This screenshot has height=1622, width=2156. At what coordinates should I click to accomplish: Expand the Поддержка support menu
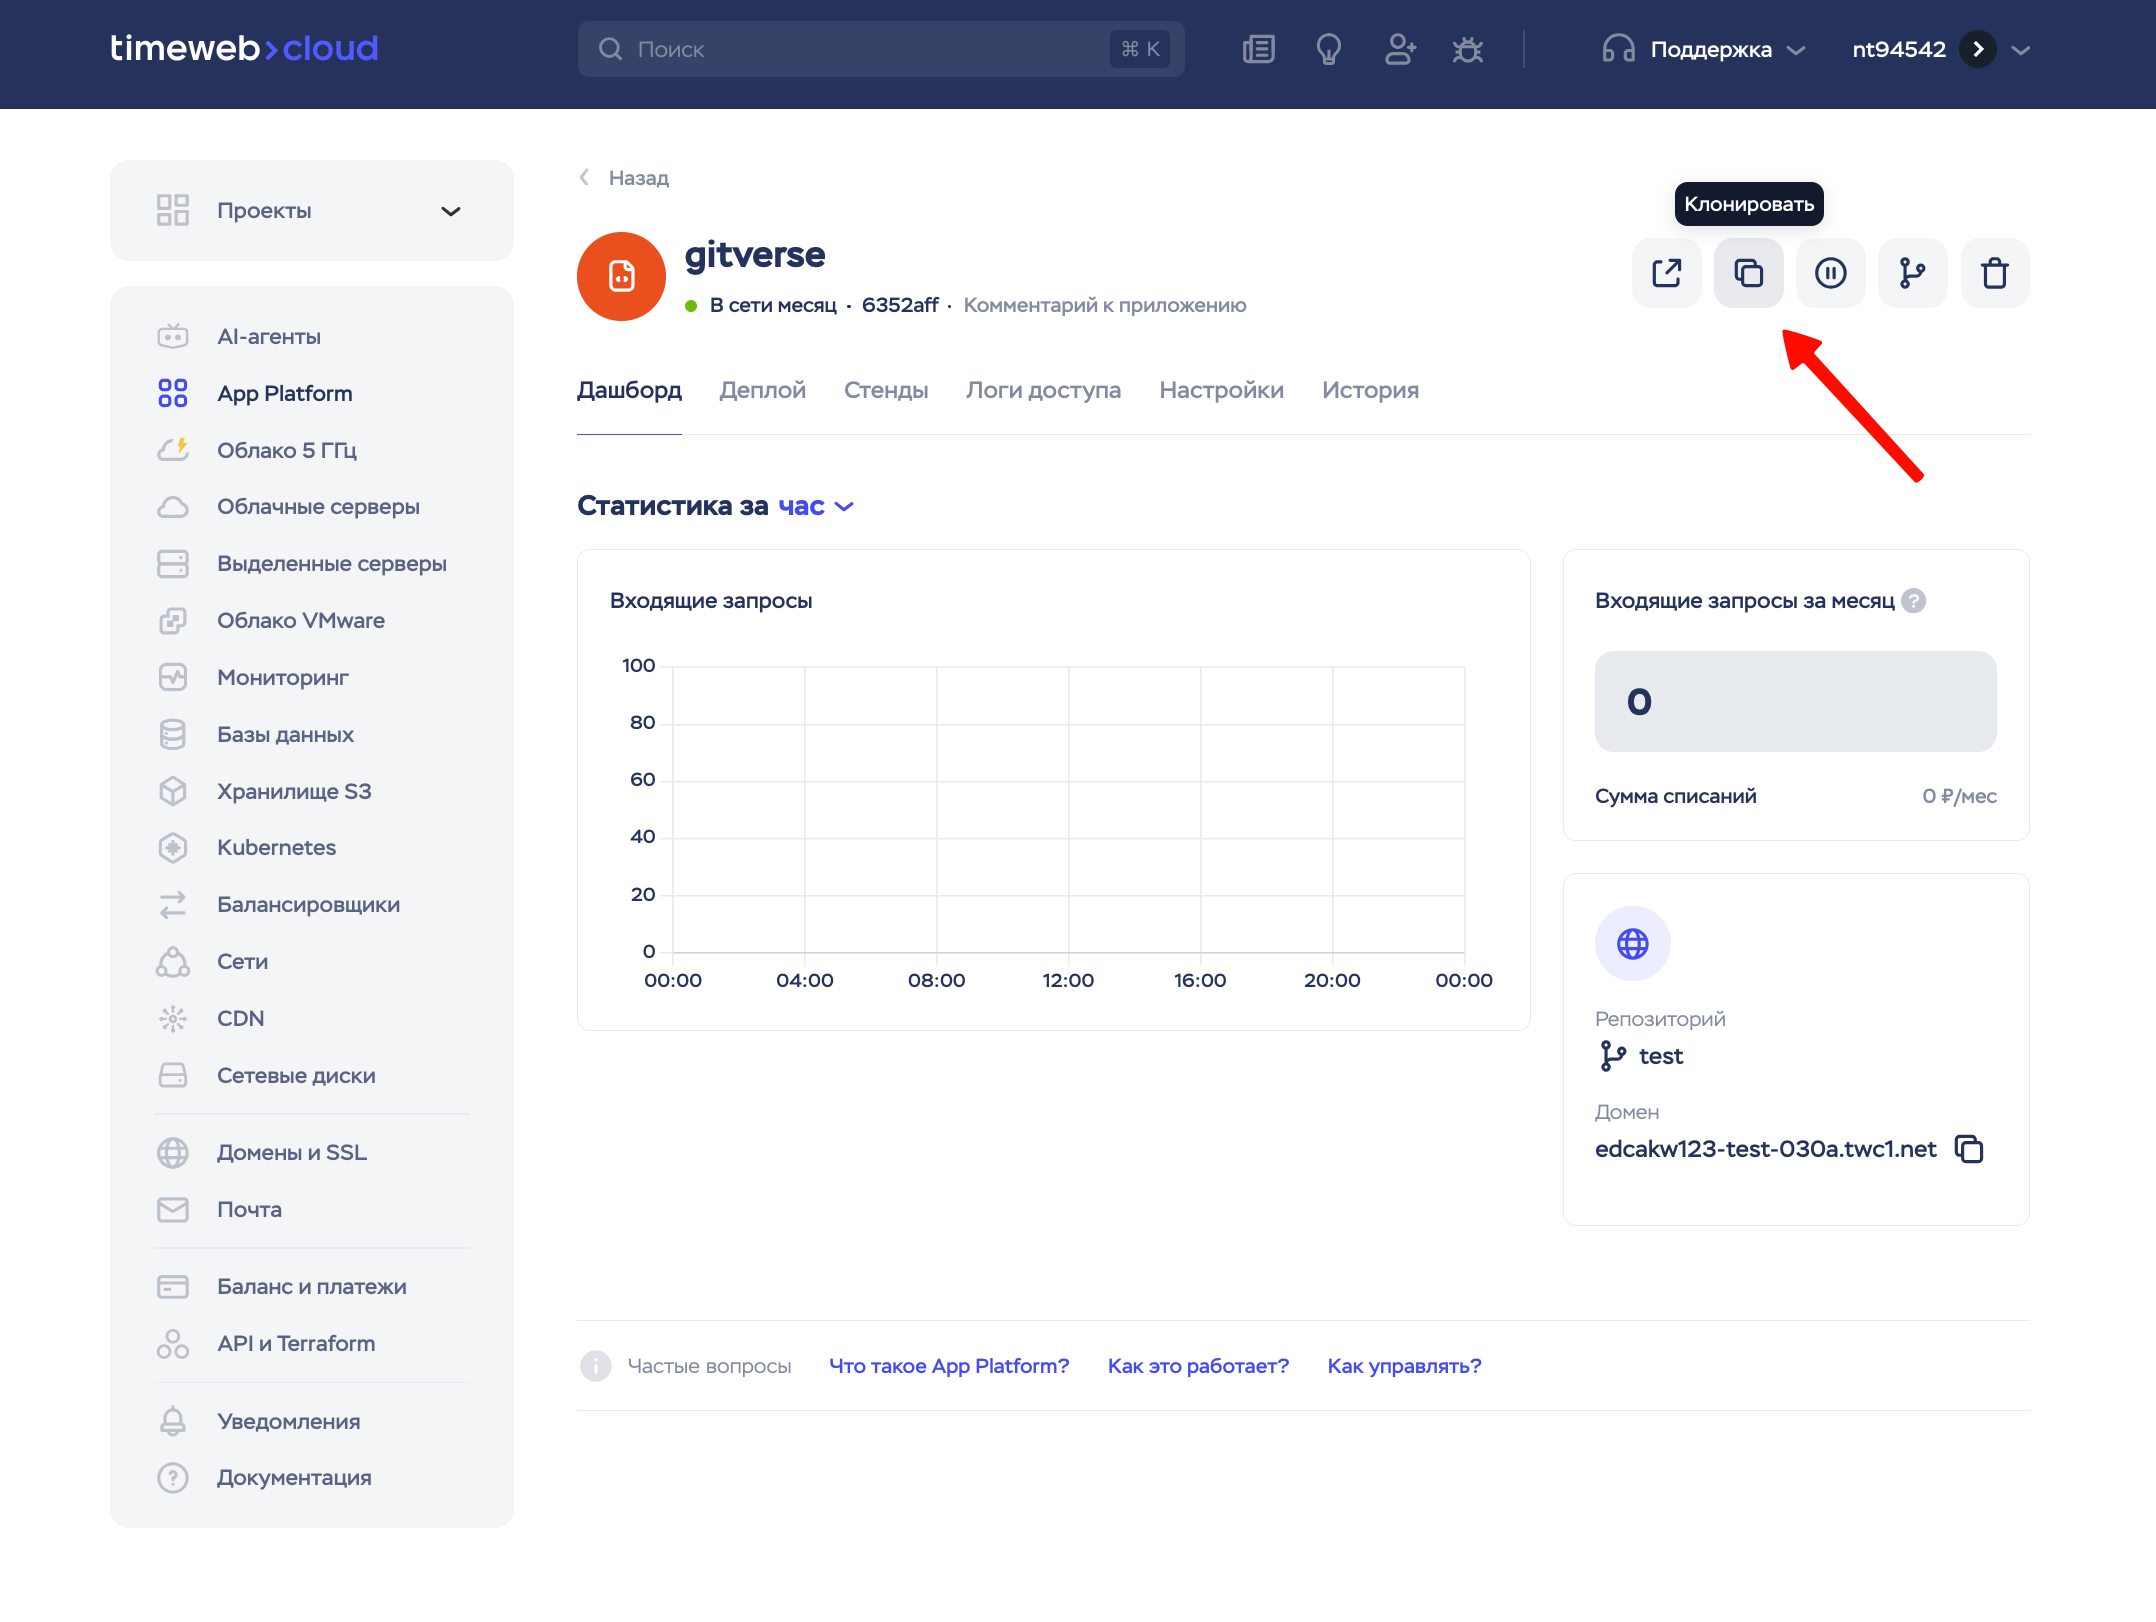coord(1704,49)
